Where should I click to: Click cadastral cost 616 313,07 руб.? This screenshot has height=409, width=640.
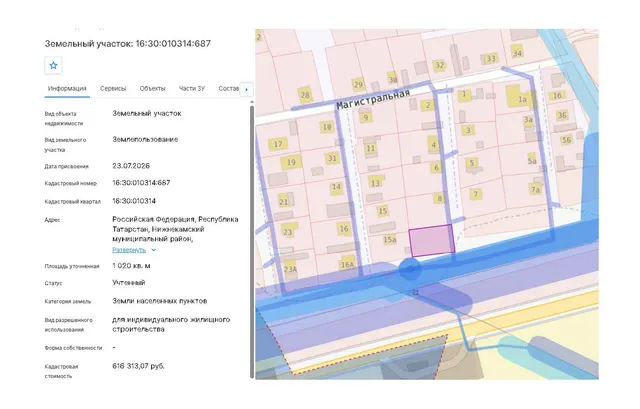(x=138, y=366)
